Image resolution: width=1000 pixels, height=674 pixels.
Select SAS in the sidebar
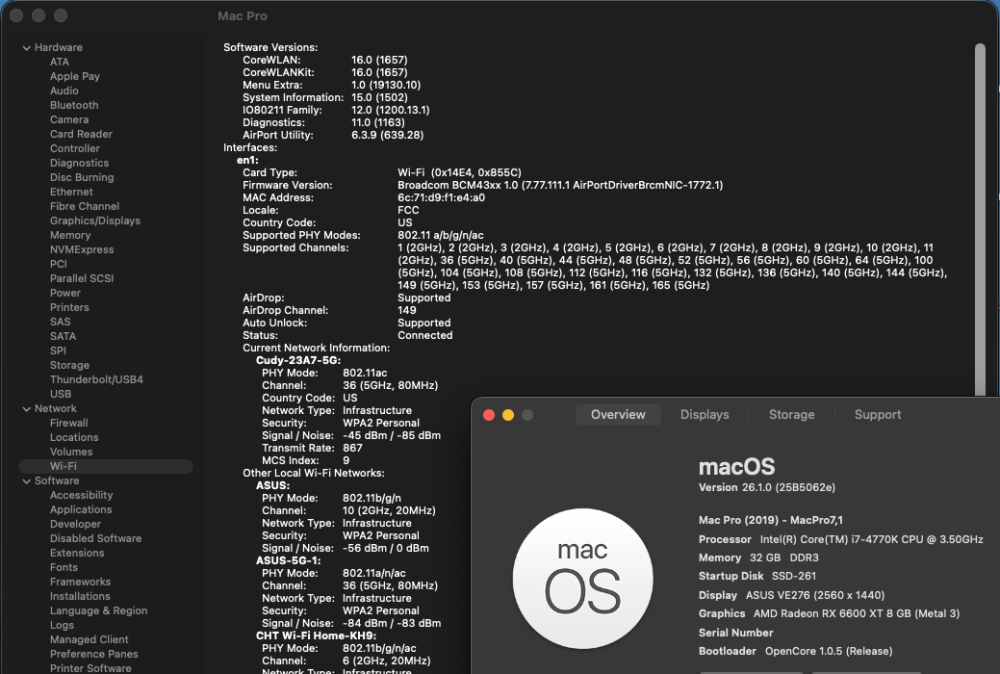click(60, 322)
